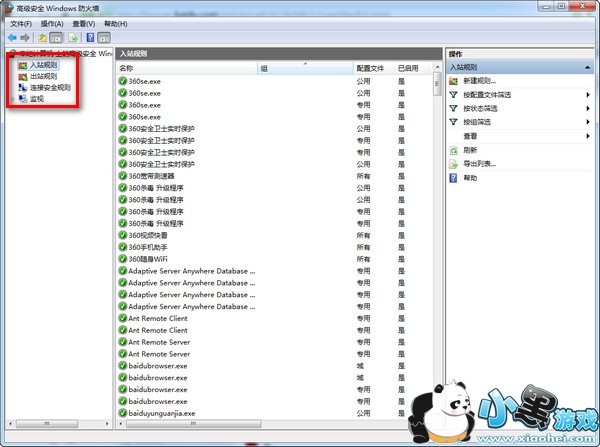Expand the 按配置文件筛选 submenu arrow

coord(588,95)
